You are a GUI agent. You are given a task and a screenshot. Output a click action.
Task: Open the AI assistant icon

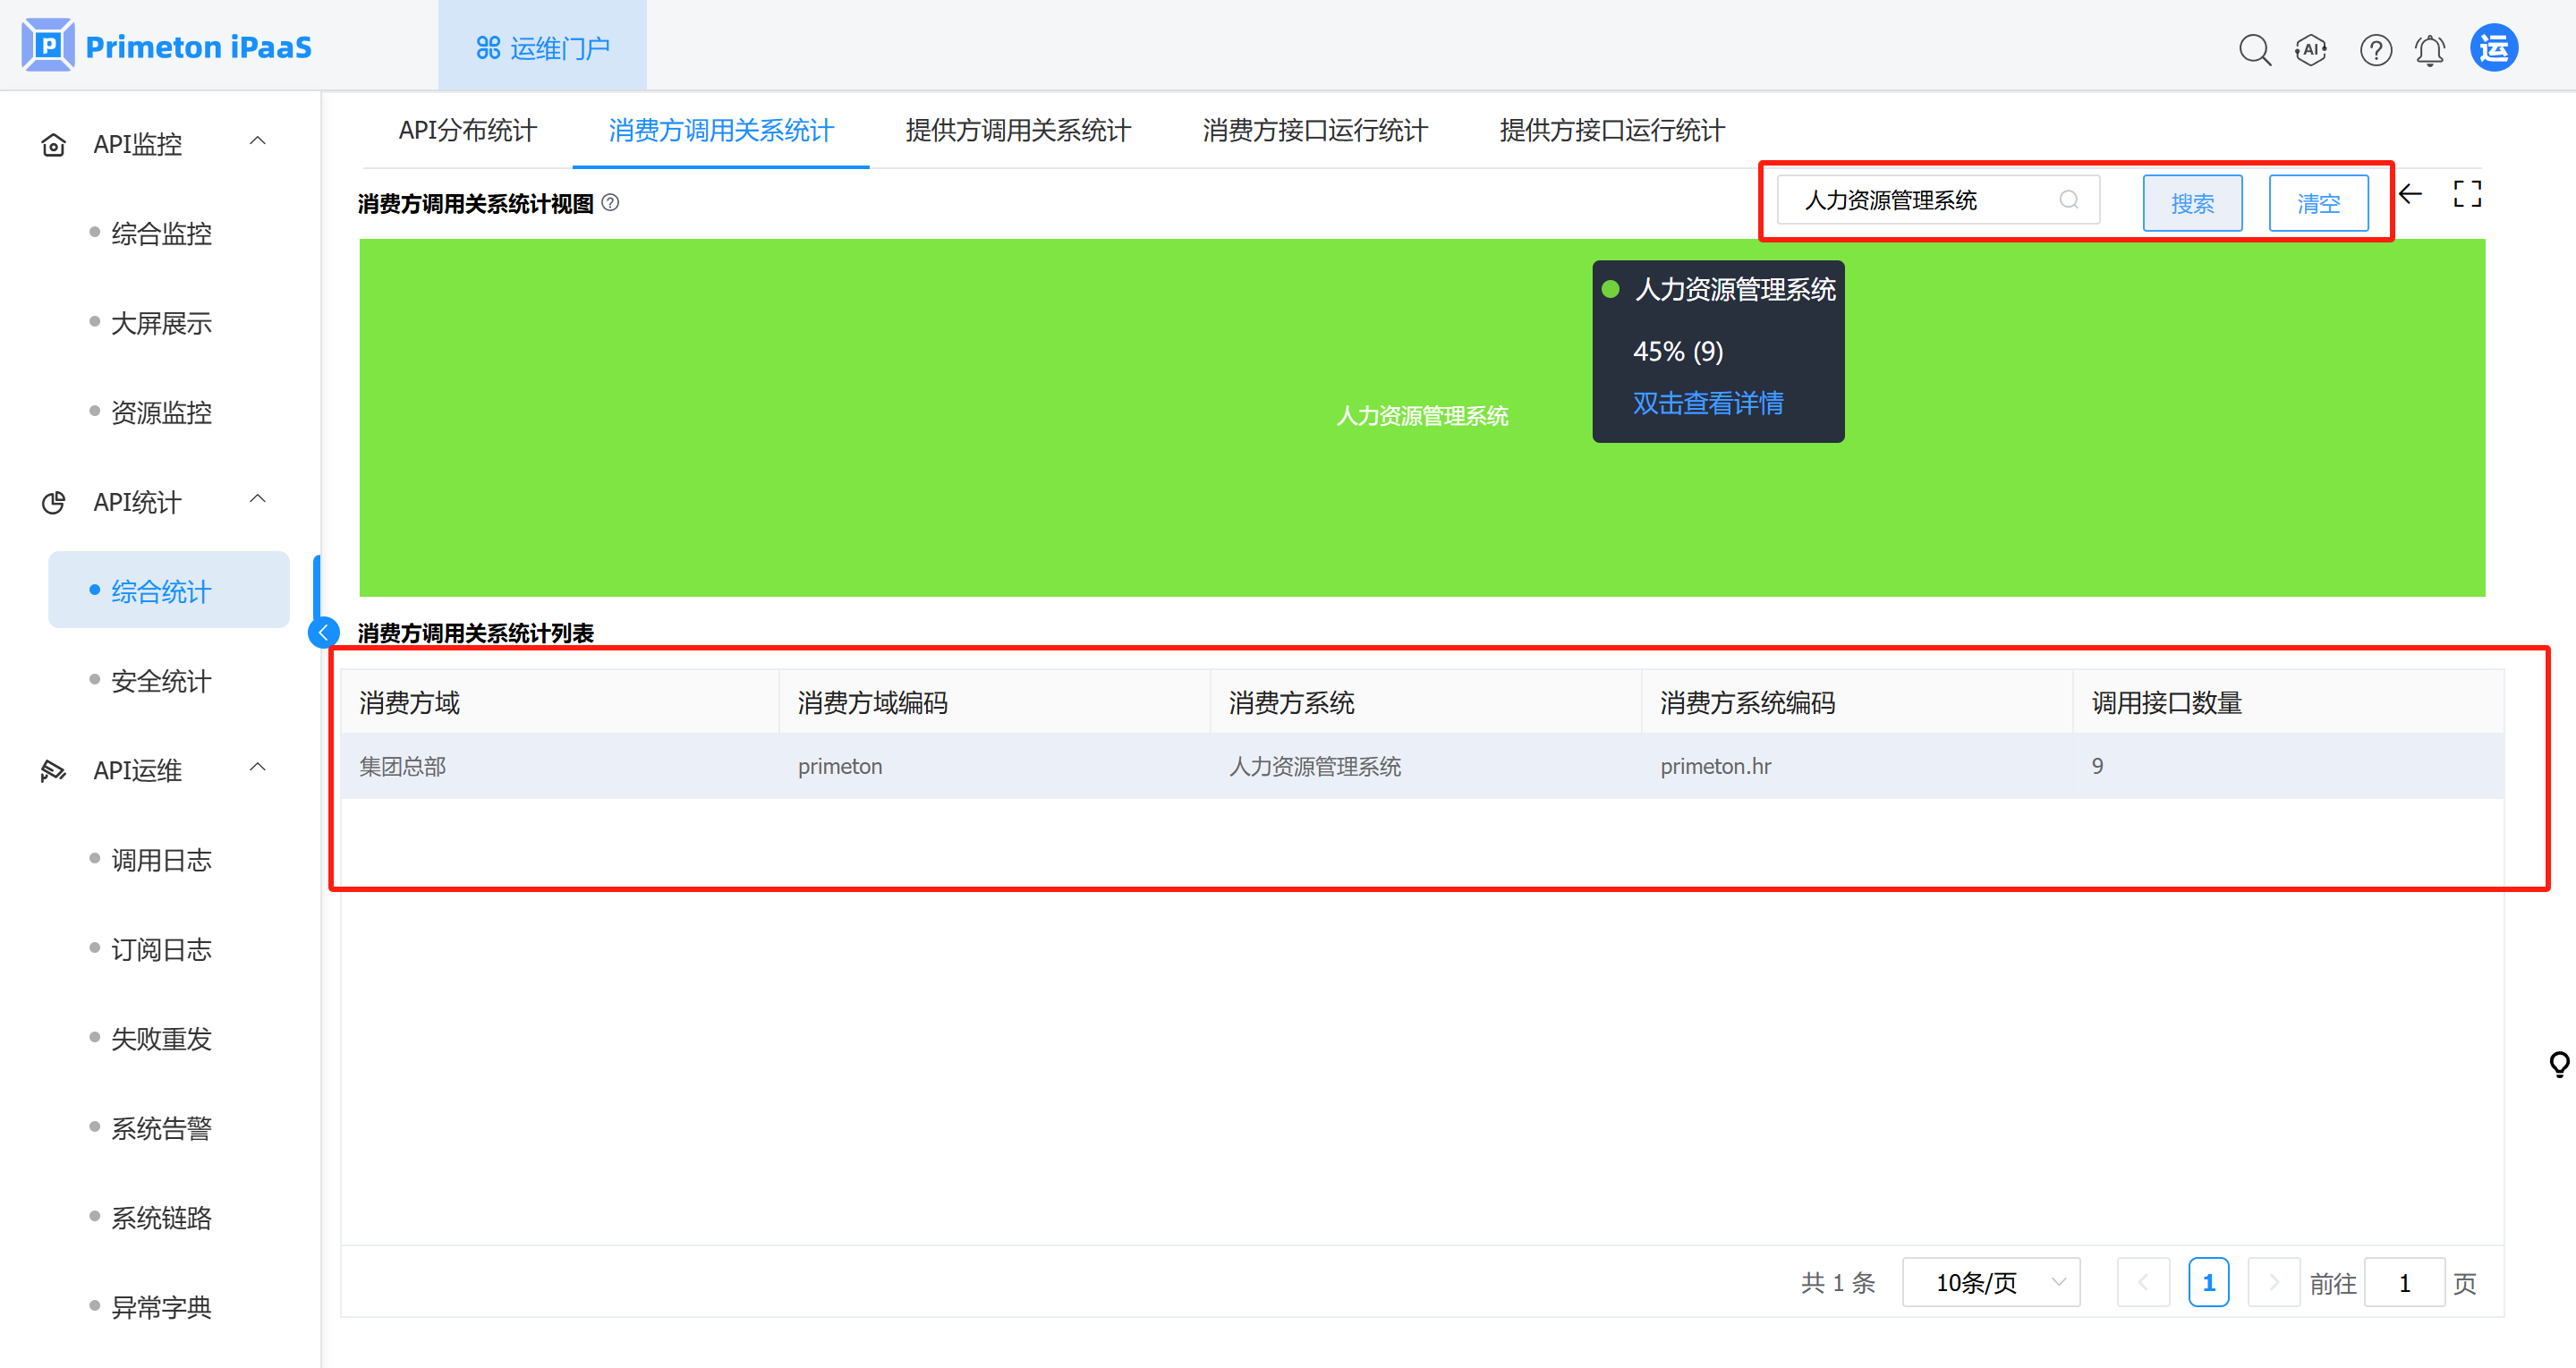pyautogui.click(x=2311, y=49)
